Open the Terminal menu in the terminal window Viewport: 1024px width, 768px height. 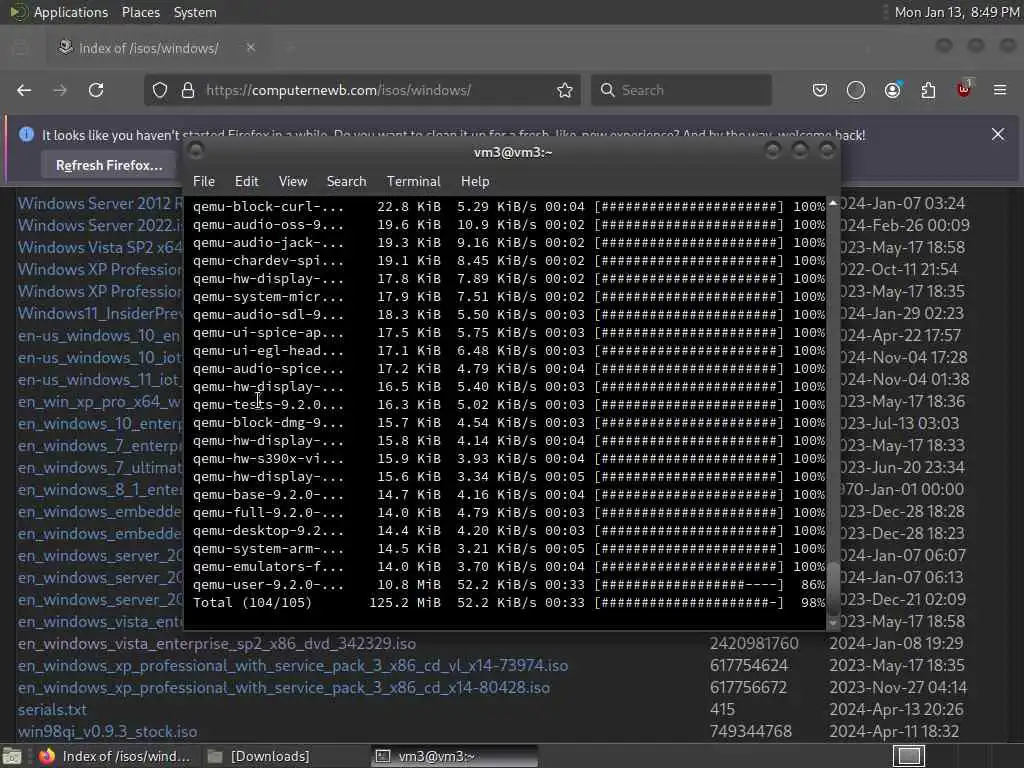click(x=413, y=182)
